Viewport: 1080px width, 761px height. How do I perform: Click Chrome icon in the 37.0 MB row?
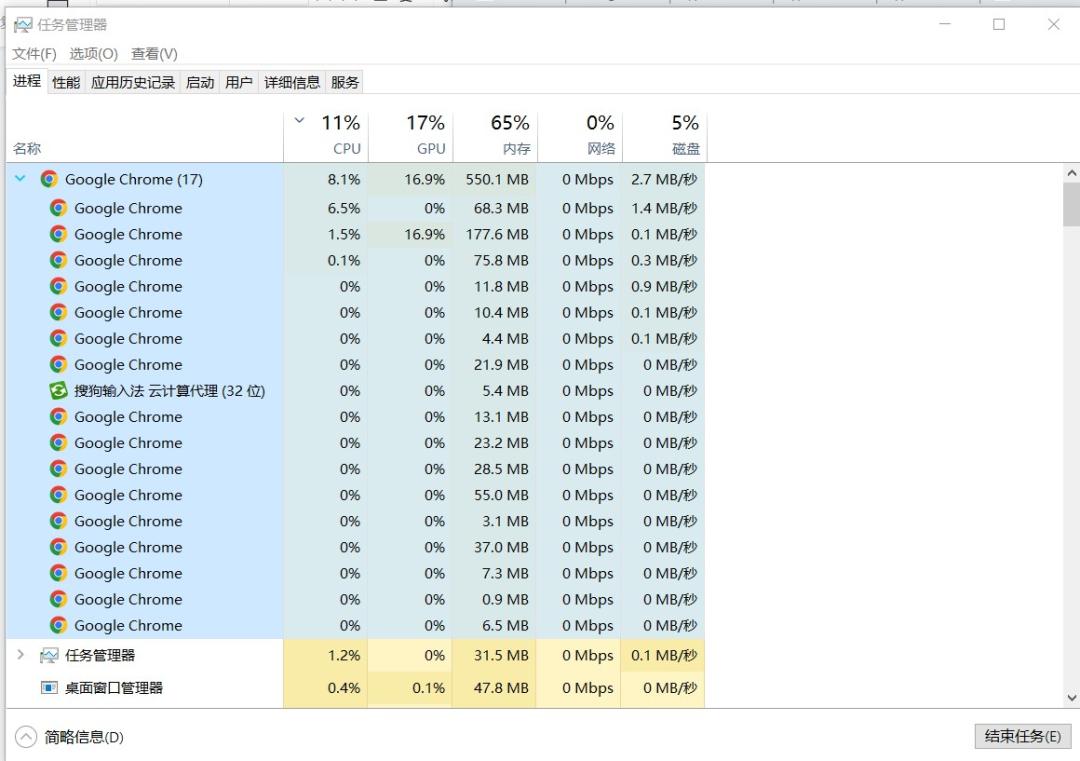(59, 547)
